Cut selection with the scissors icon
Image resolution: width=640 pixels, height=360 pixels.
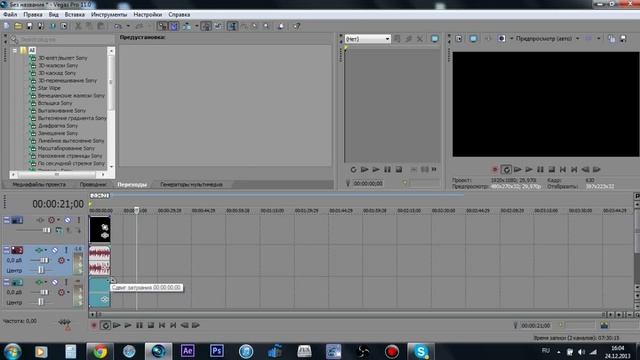(78, 26)
